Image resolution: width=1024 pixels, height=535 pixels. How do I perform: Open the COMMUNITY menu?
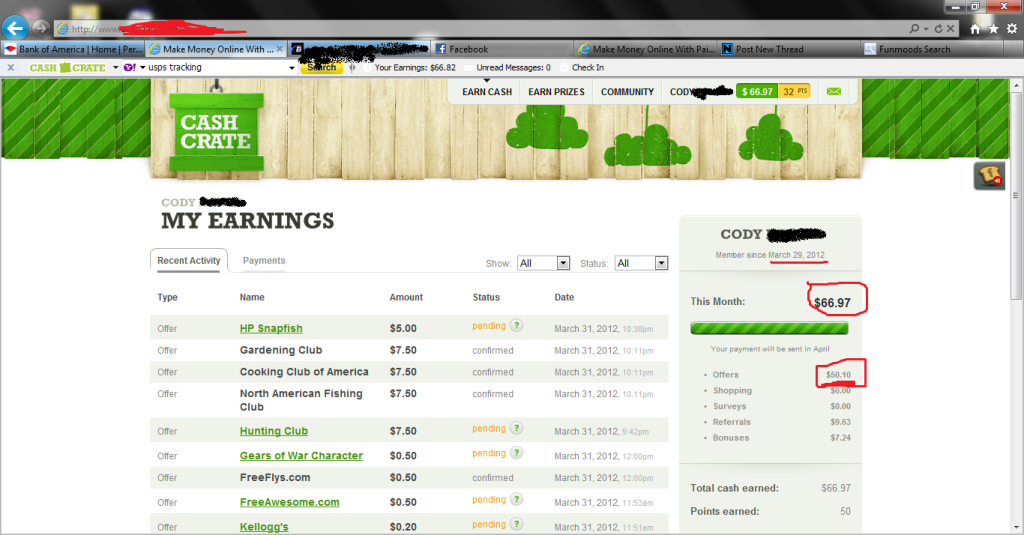[x=628, y=92]
